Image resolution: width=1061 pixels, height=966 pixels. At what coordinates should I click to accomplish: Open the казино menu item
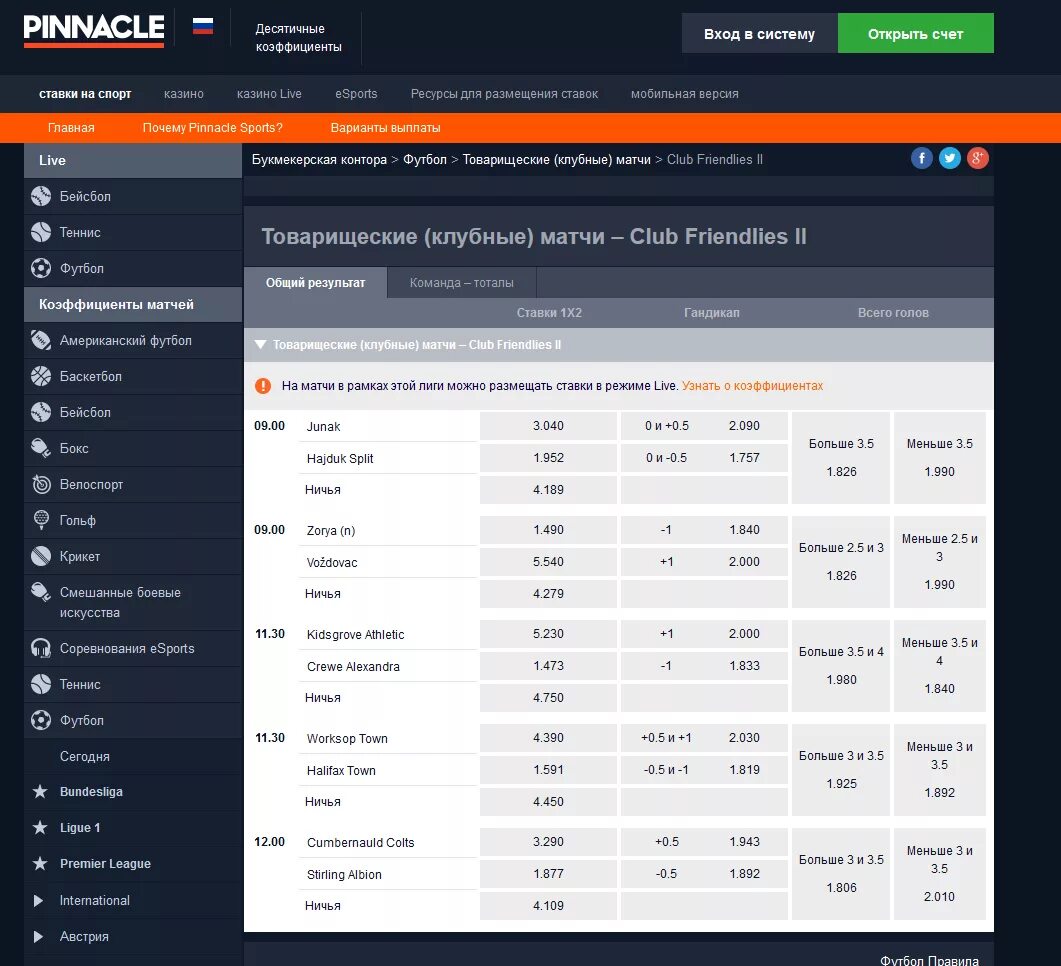[x=183, y=94]
